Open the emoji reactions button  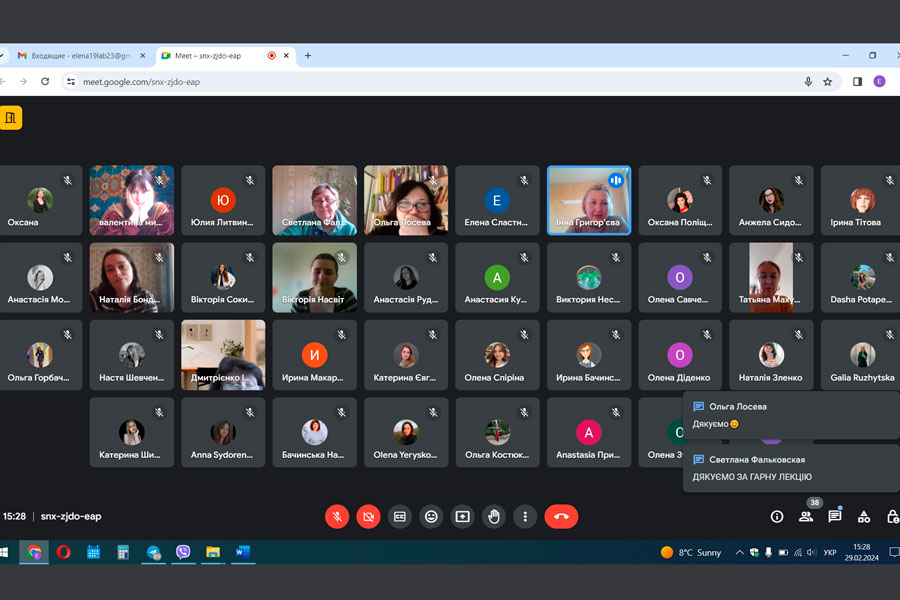point(431,517)
